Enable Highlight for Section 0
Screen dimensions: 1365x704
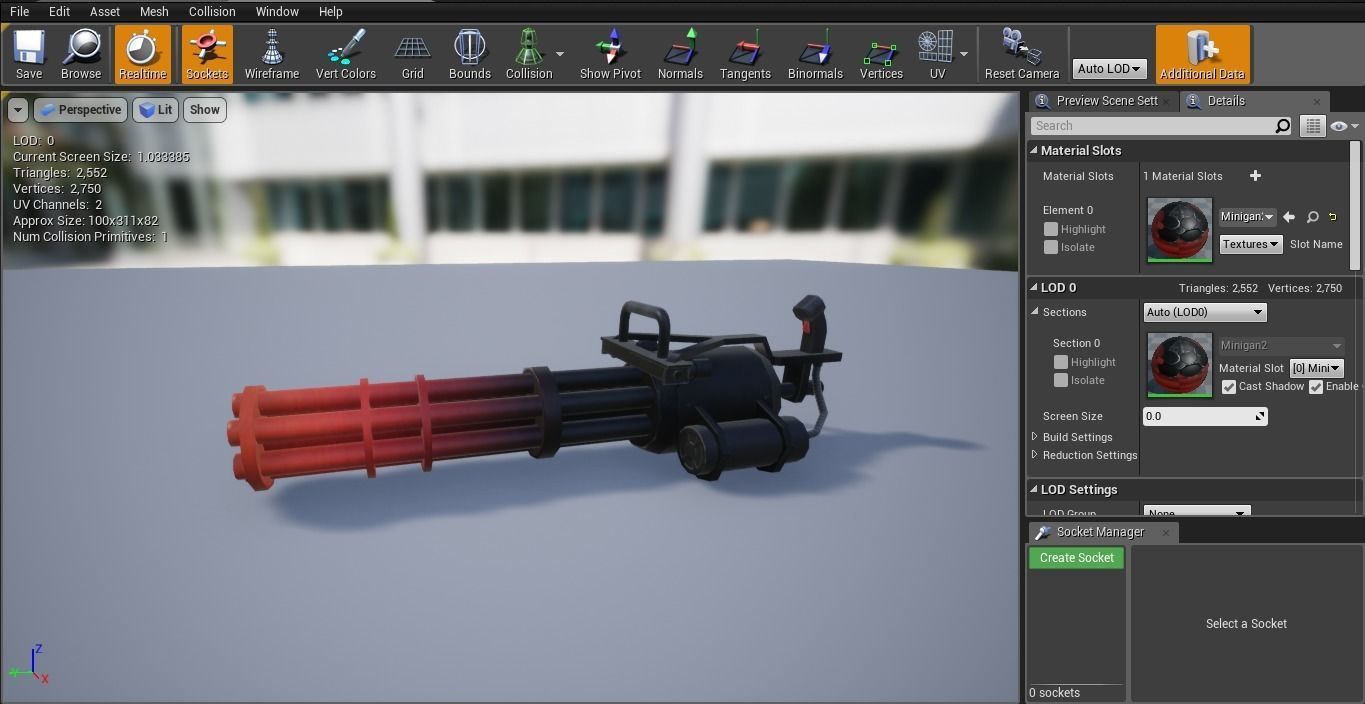pyautogui.click(x=1061, y=362)
